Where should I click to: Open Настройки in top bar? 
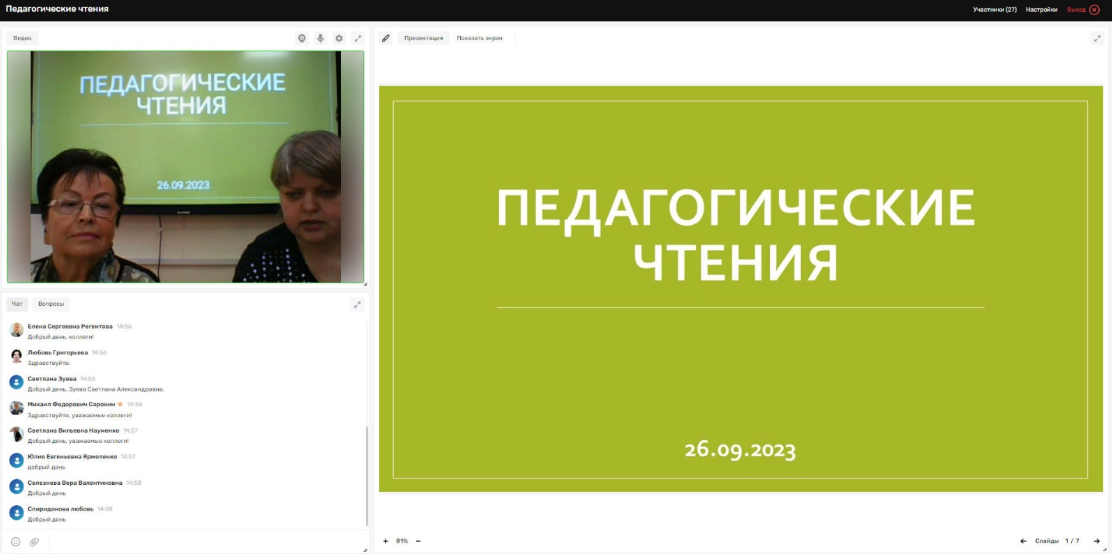click(x=1041, y=10)
